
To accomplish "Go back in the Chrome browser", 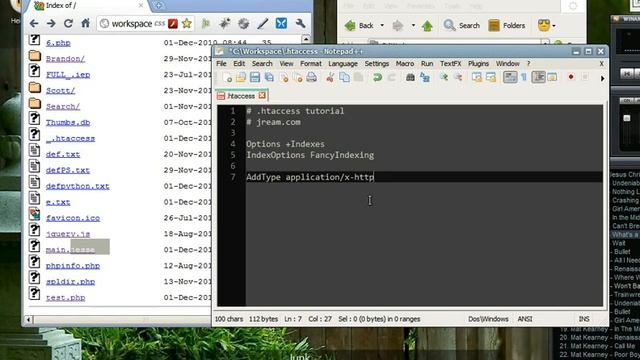I will pos(34,24).
